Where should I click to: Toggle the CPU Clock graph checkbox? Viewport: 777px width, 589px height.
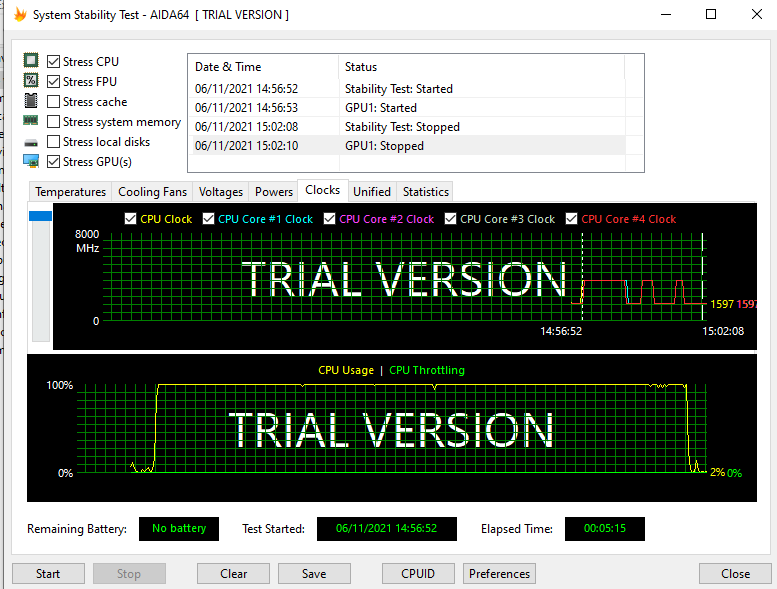(x=130, y=219)
